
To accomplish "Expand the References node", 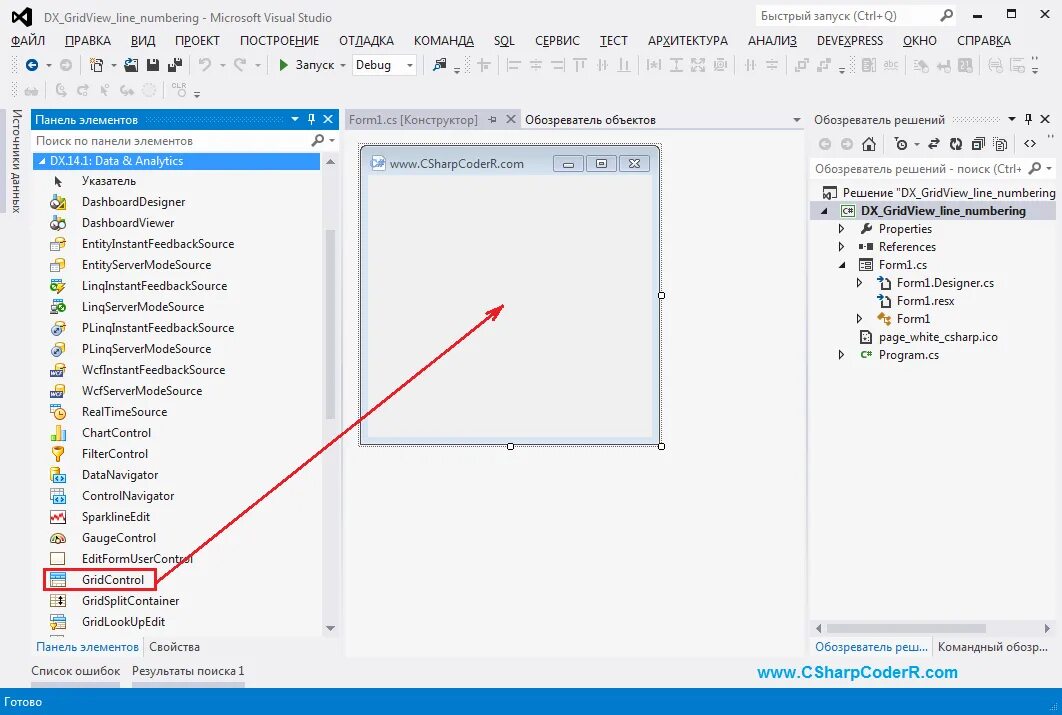I will (x=841, y=246).
